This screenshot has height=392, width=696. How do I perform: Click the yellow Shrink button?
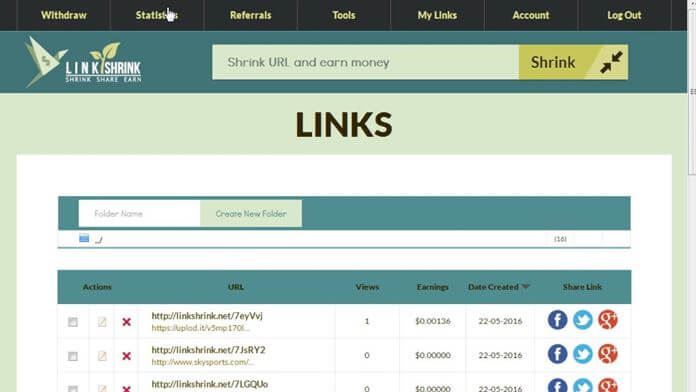(x=573, y=62)
